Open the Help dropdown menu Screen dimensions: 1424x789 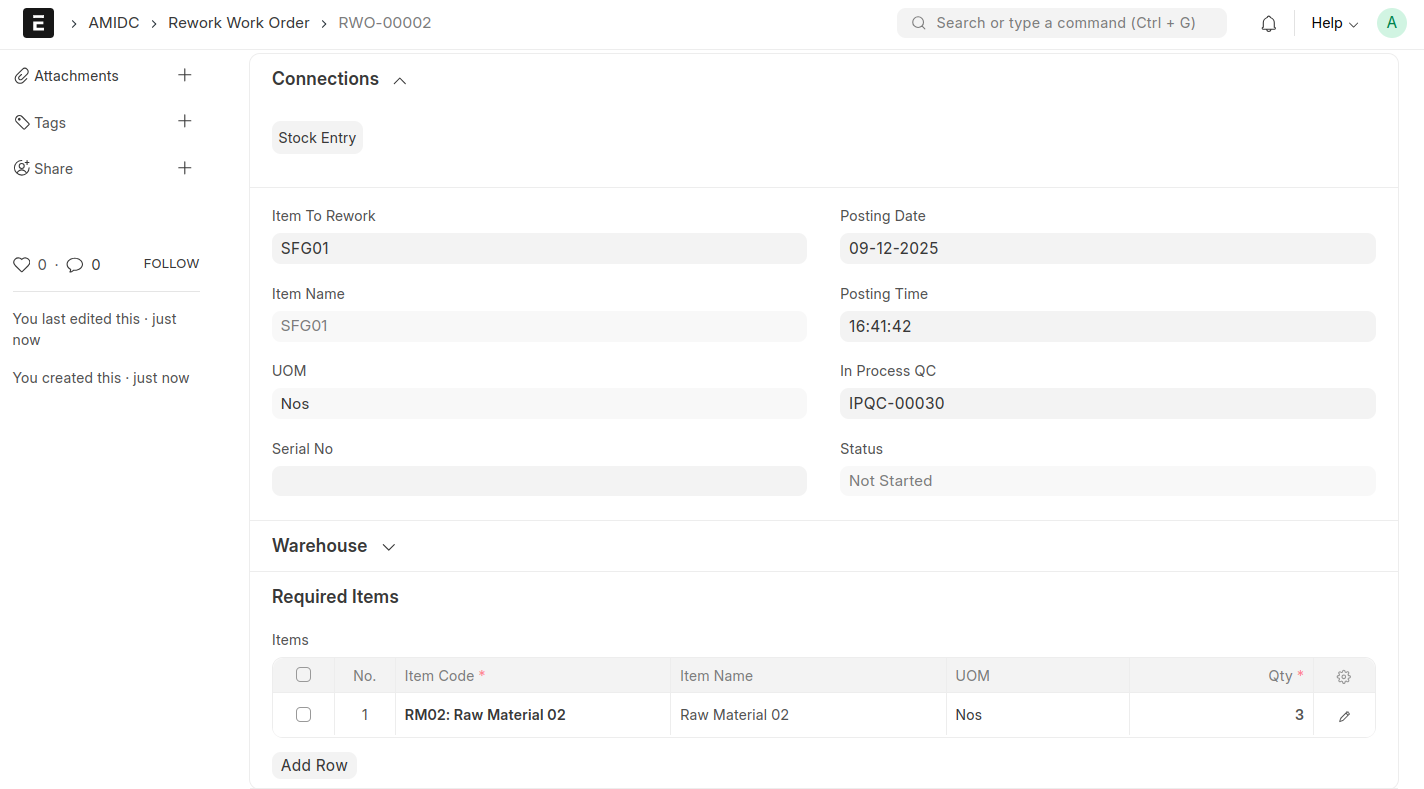click(x=1334, y=23)
